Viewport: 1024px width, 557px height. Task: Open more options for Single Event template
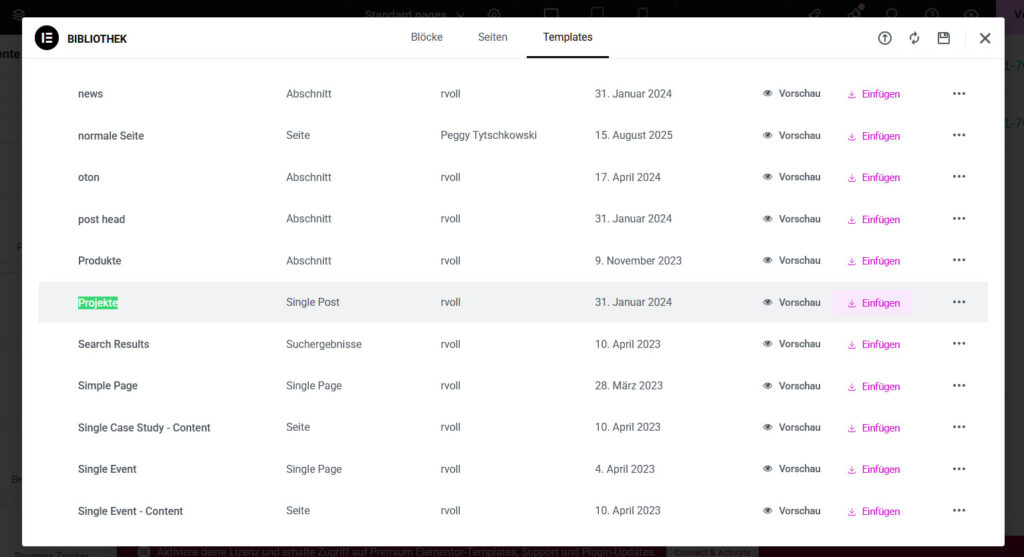(x=959, y=469)
